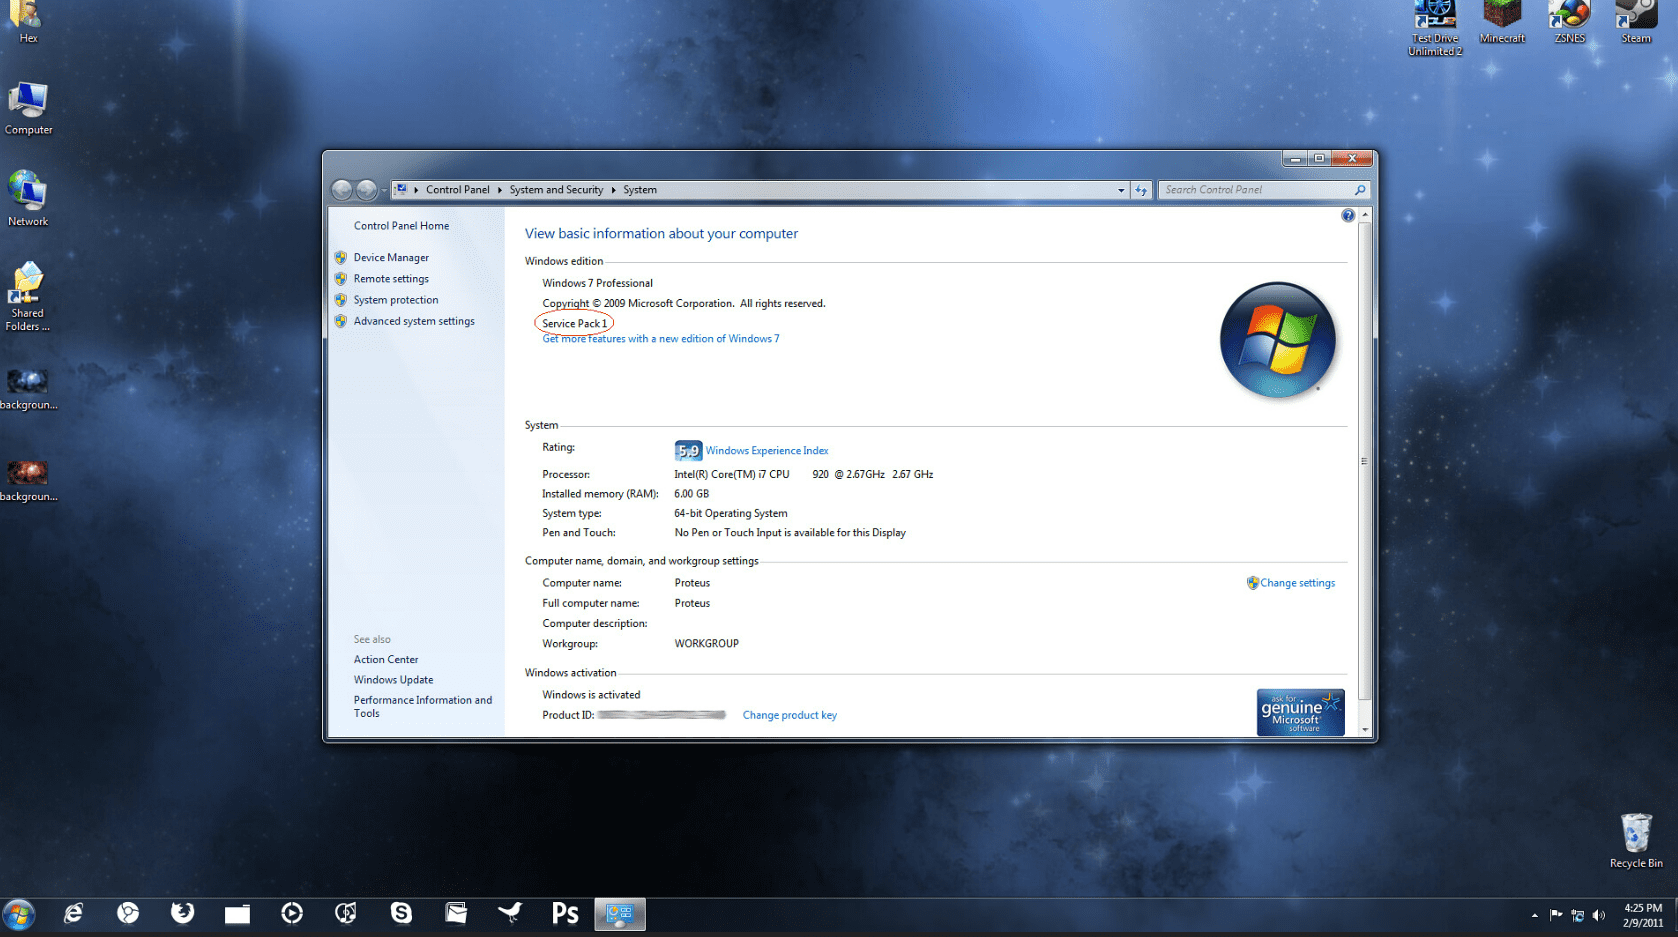Click the Windows Experience Index link
This screenshot has width=1678, height=937.
point(767,451)
